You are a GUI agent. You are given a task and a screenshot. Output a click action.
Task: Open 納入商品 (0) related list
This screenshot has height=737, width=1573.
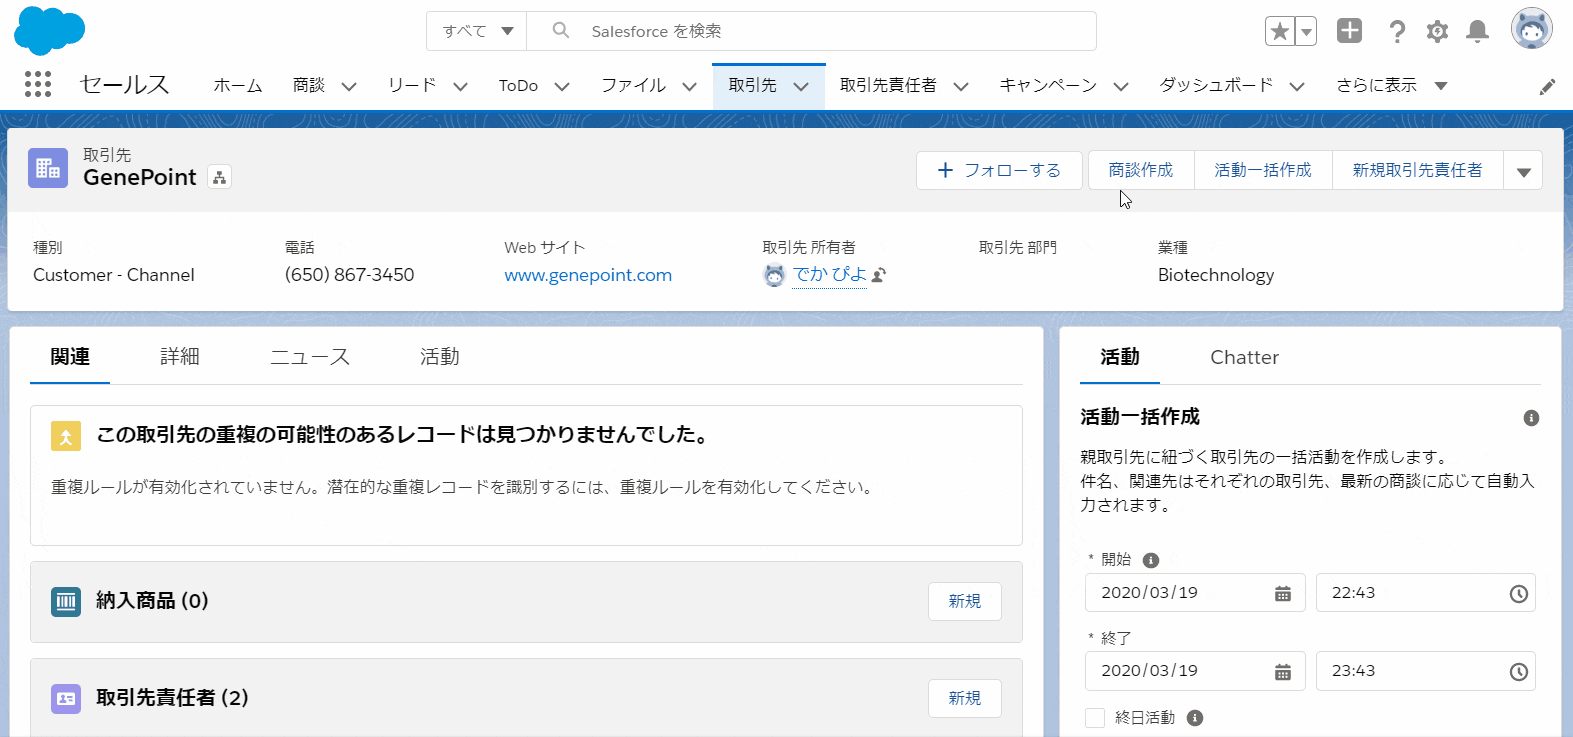click(x=152, y=601)
